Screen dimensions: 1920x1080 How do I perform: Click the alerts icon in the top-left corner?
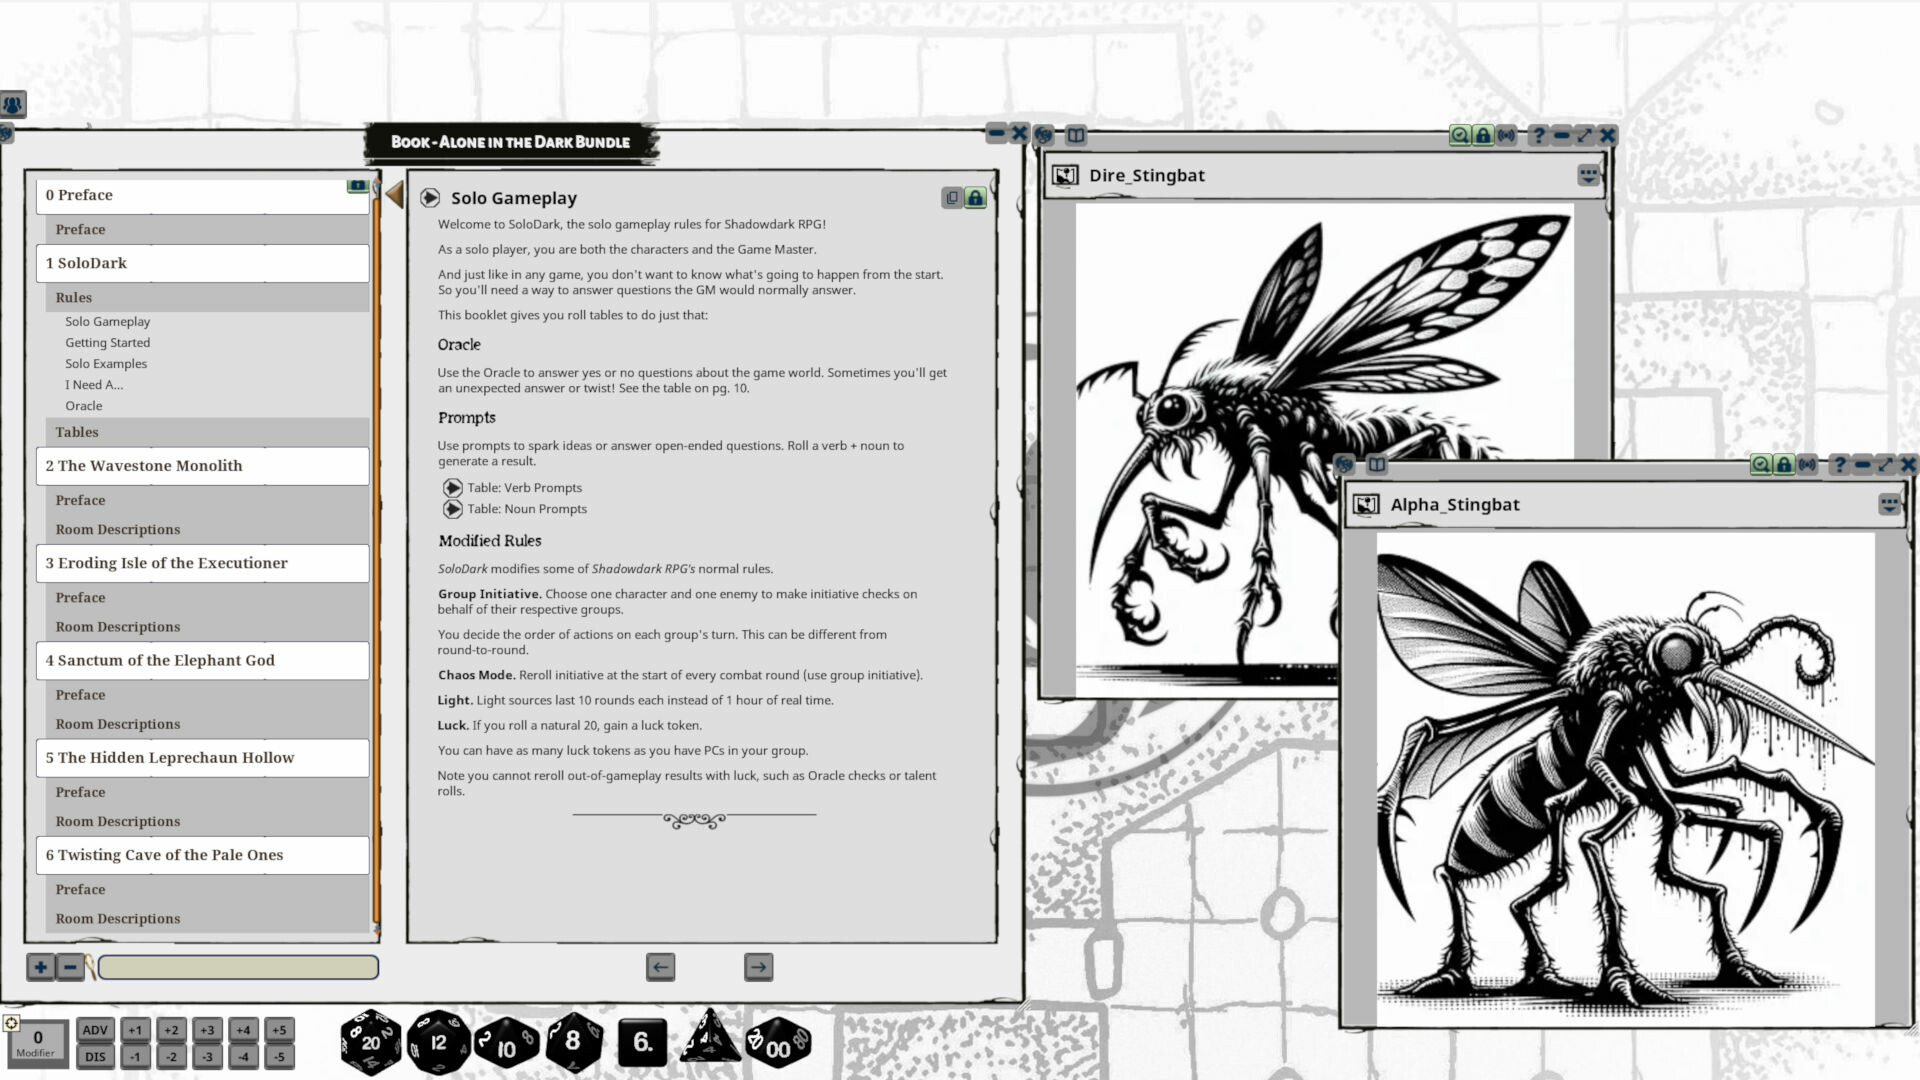click(12, 104)
